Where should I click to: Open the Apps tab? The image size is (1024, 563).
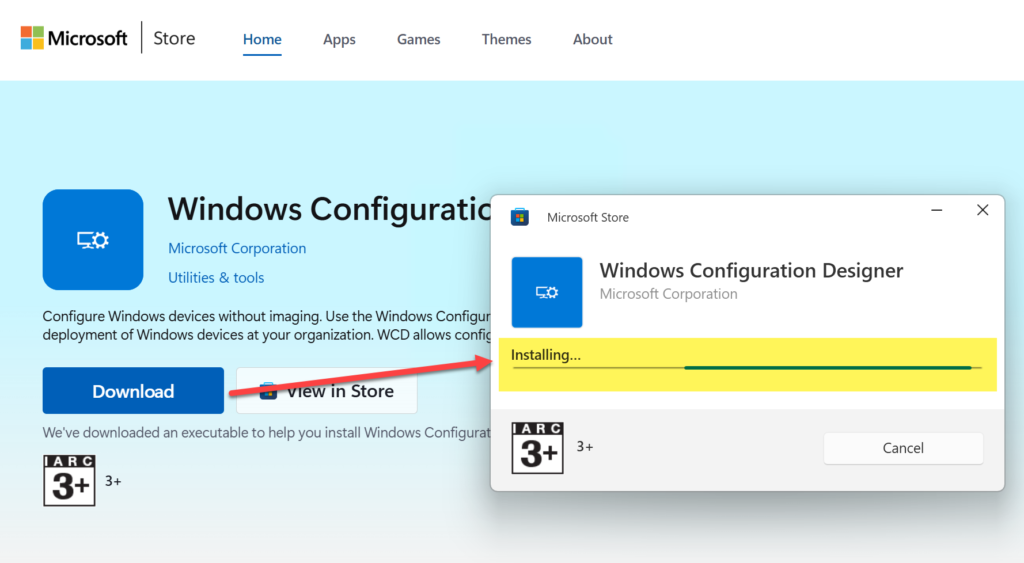click(x=339, y=39)
